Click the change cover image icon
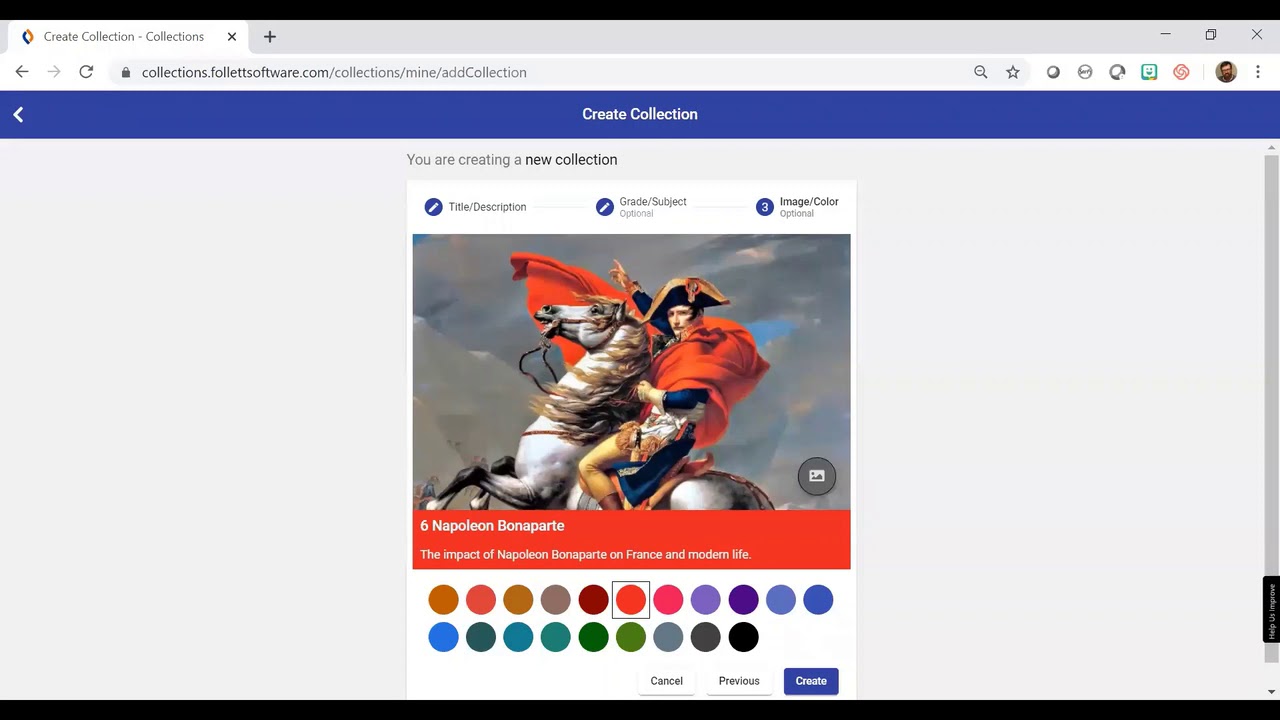 [x=816, y=476]
